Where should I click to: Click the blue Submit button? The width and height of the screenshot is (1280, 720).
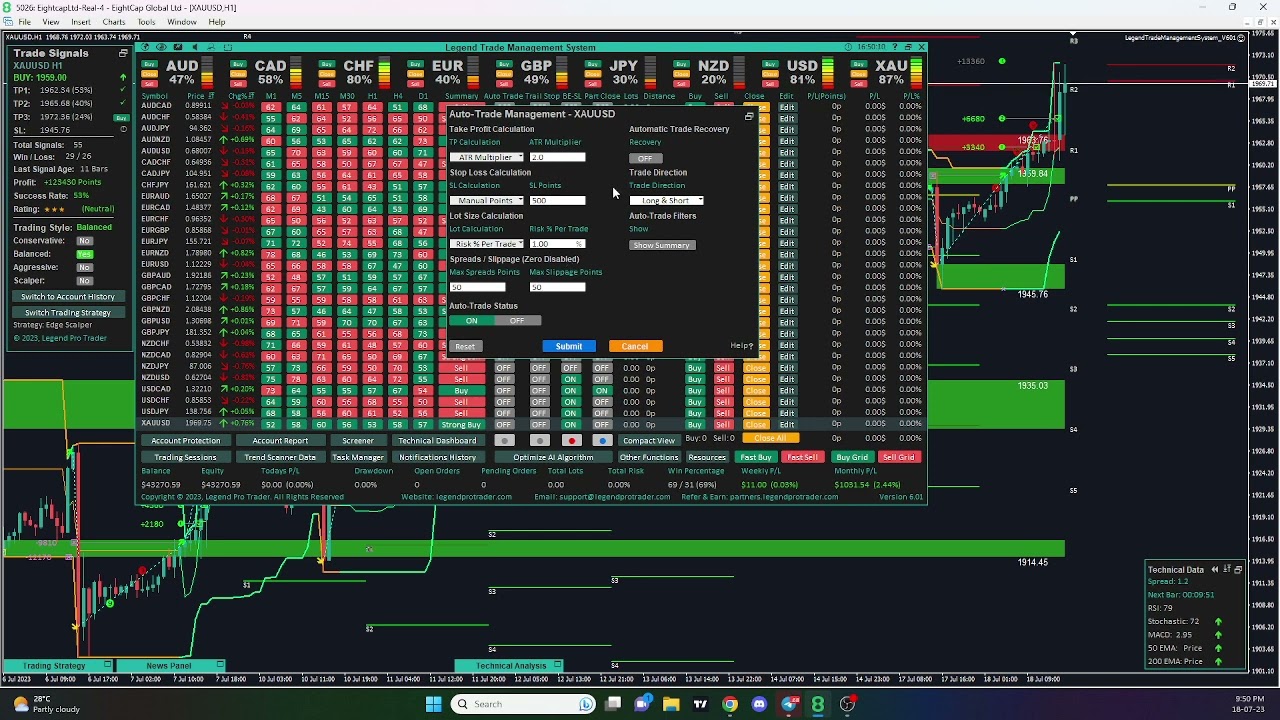[569, 347]
